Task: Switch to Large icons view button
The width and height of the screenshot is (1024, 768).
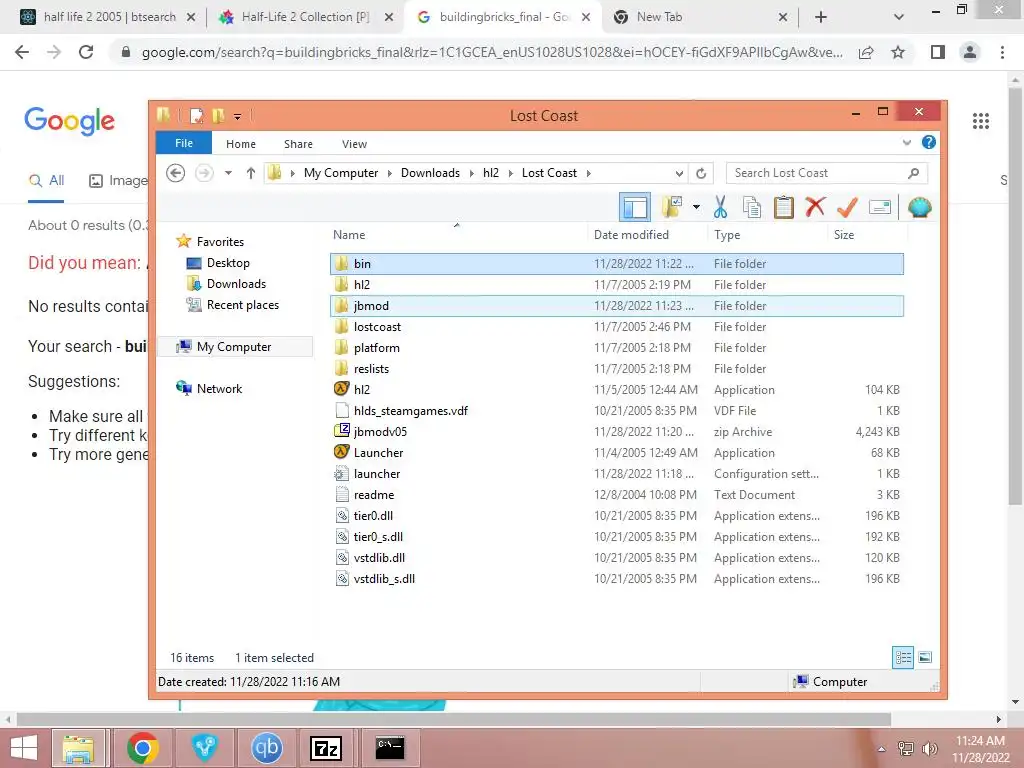Action: click(925, 658)
